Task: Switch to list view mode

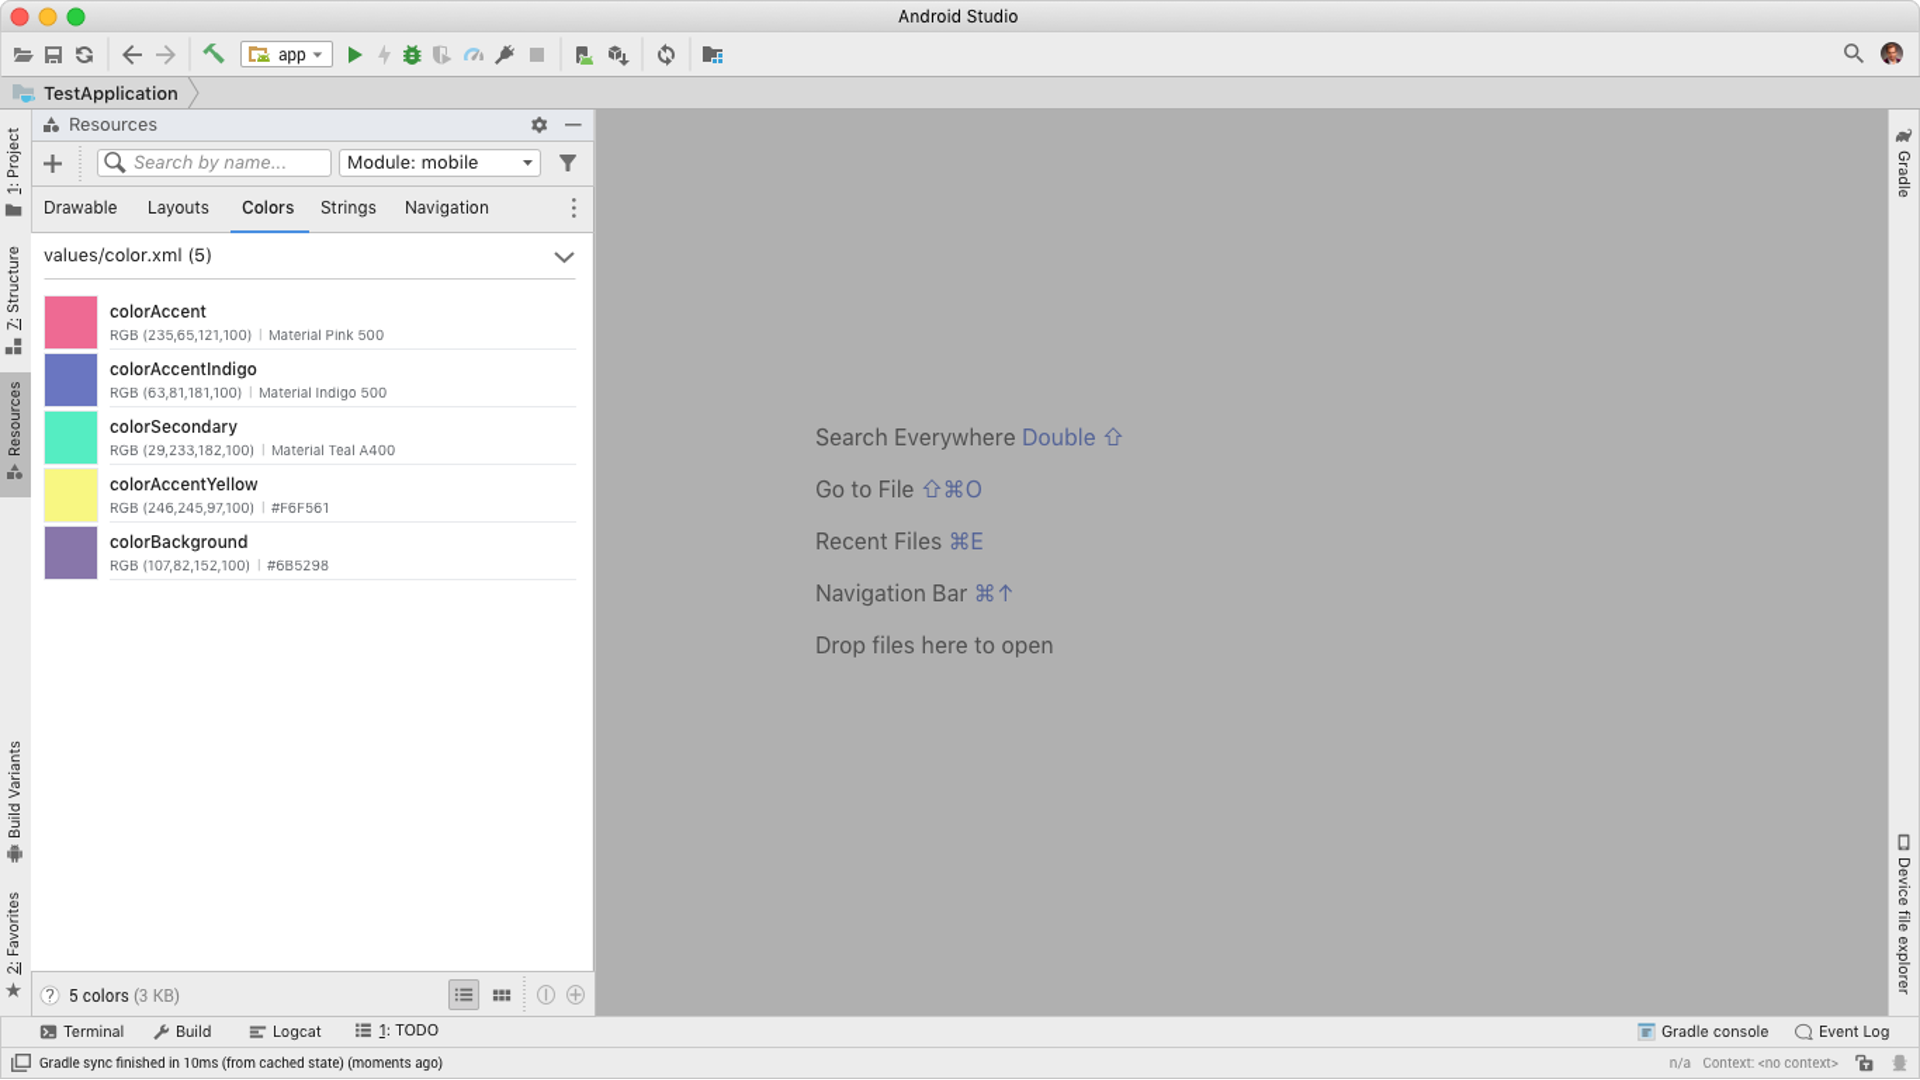Action: [463, 995]
